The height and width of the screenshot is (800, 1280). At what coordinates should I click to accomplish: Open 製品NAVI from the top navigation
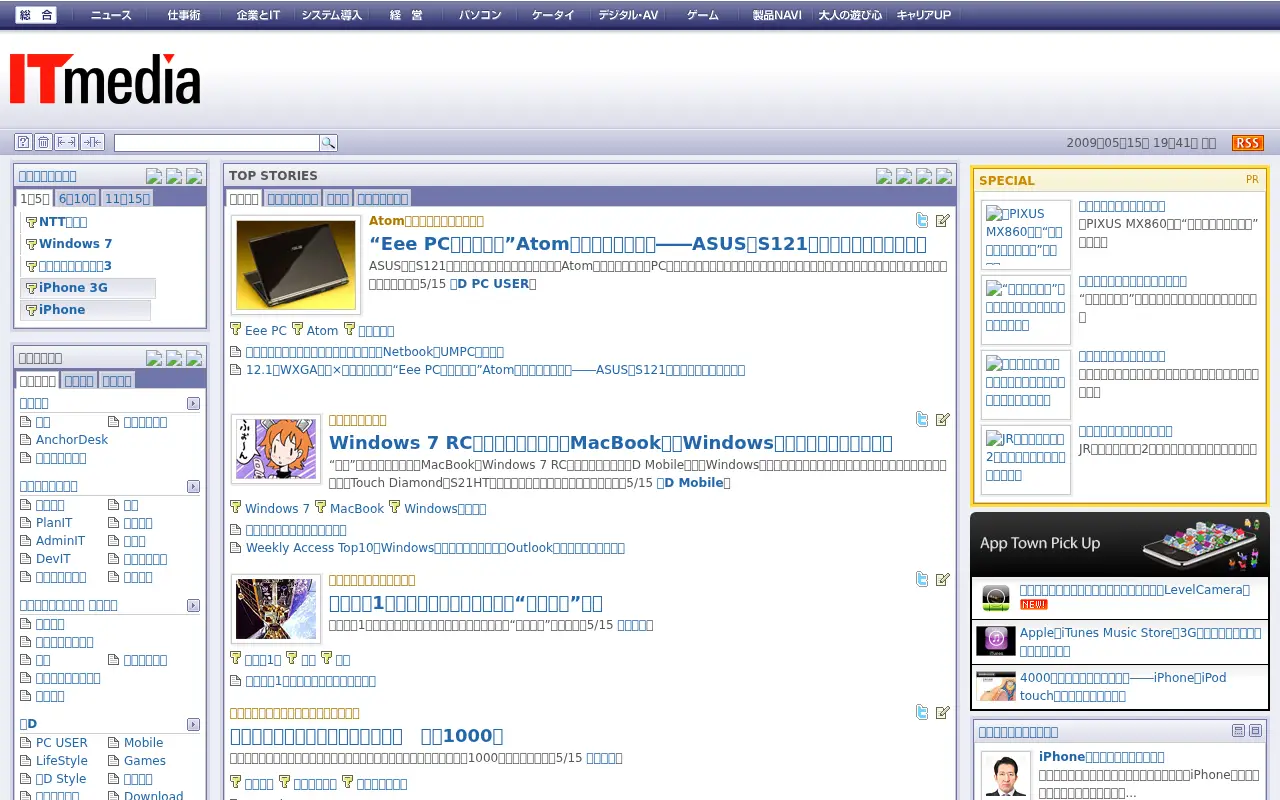click(777, 15)
